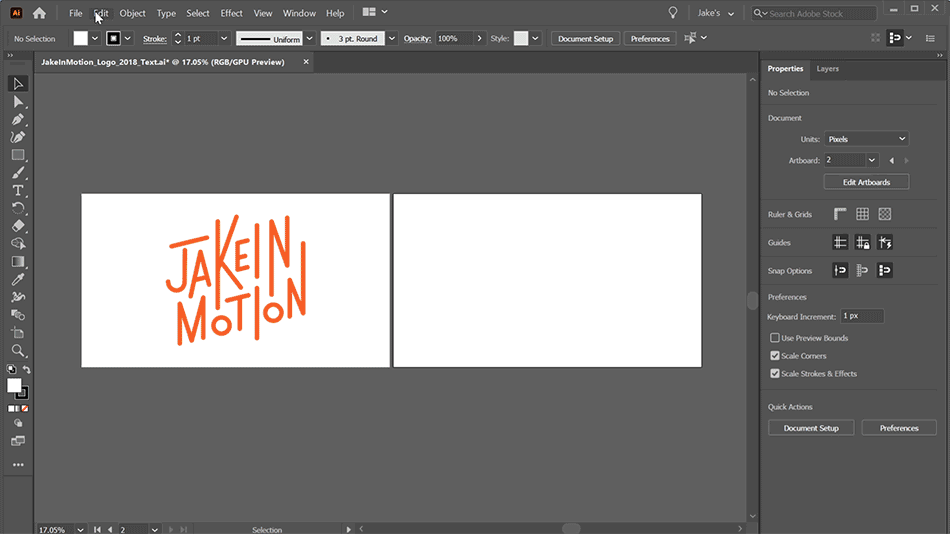The height and width of the screenshot is (534, 950).
Task: Select the Pen tool
Action: 18,119
